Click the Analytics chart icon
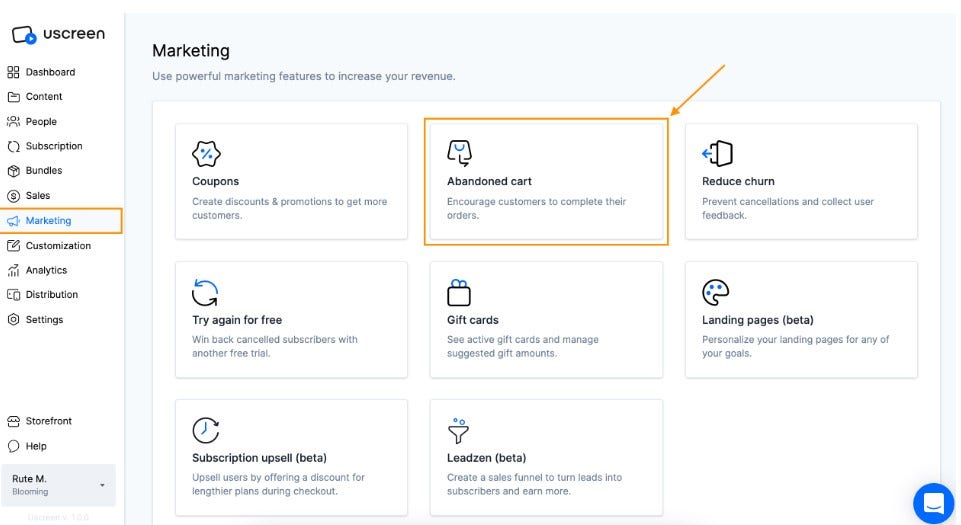961x525 pixels. [x=13, y=270]
